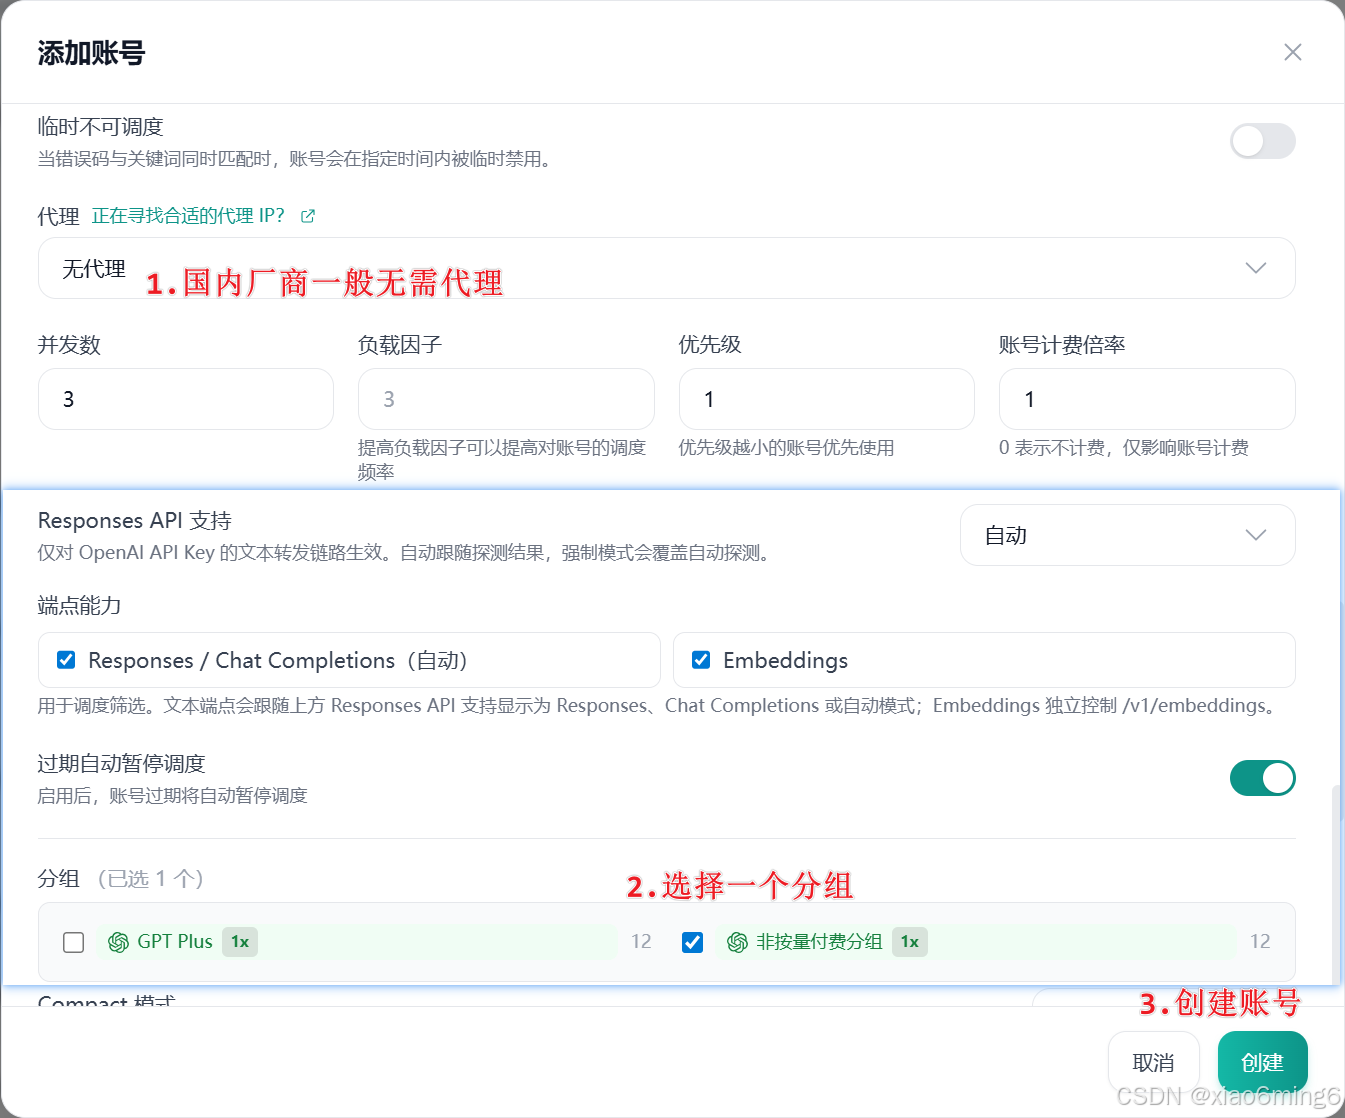Open the 无代理 proxy dropdown
The width and height of the screenshot is (1345, 1118).
pos(666,268)
